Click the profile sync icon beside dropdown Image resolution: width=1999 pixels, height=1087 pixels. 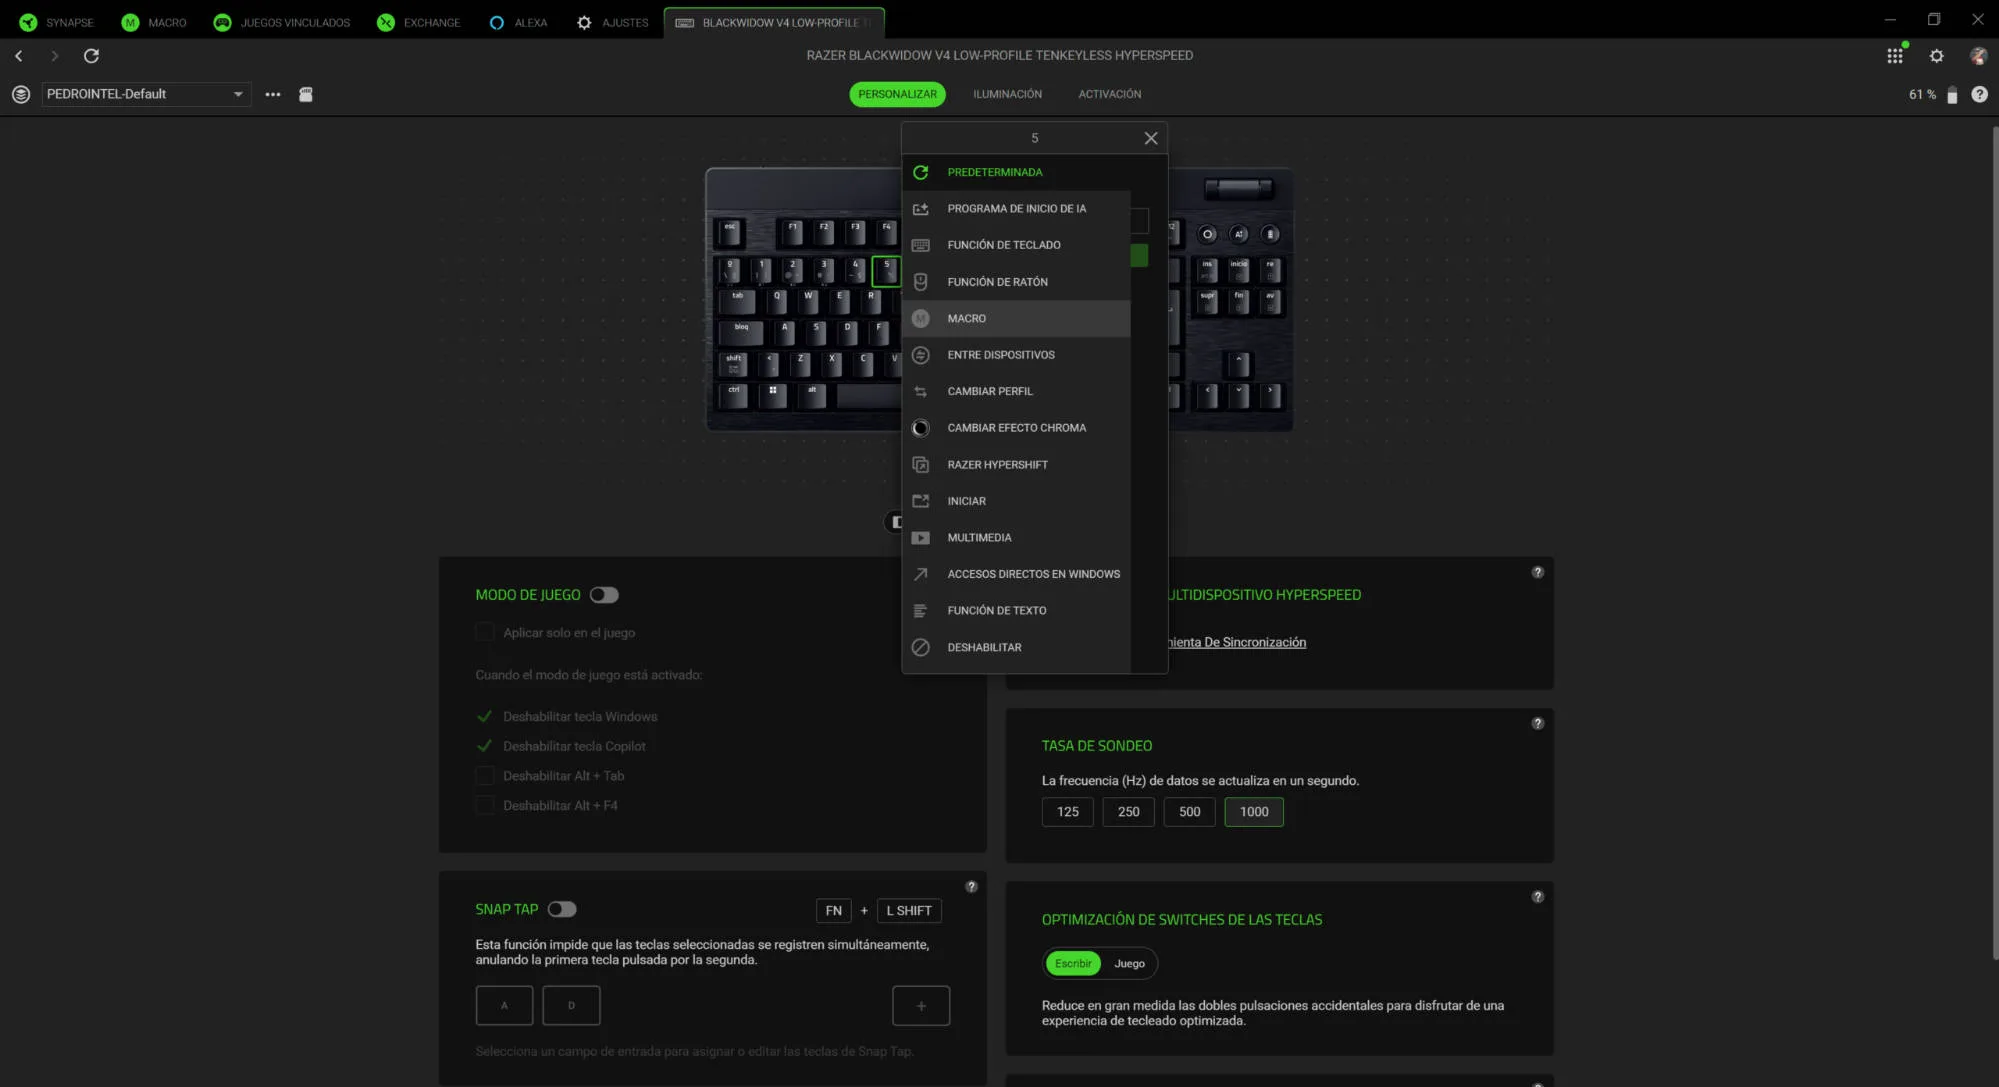click(21, 94)
